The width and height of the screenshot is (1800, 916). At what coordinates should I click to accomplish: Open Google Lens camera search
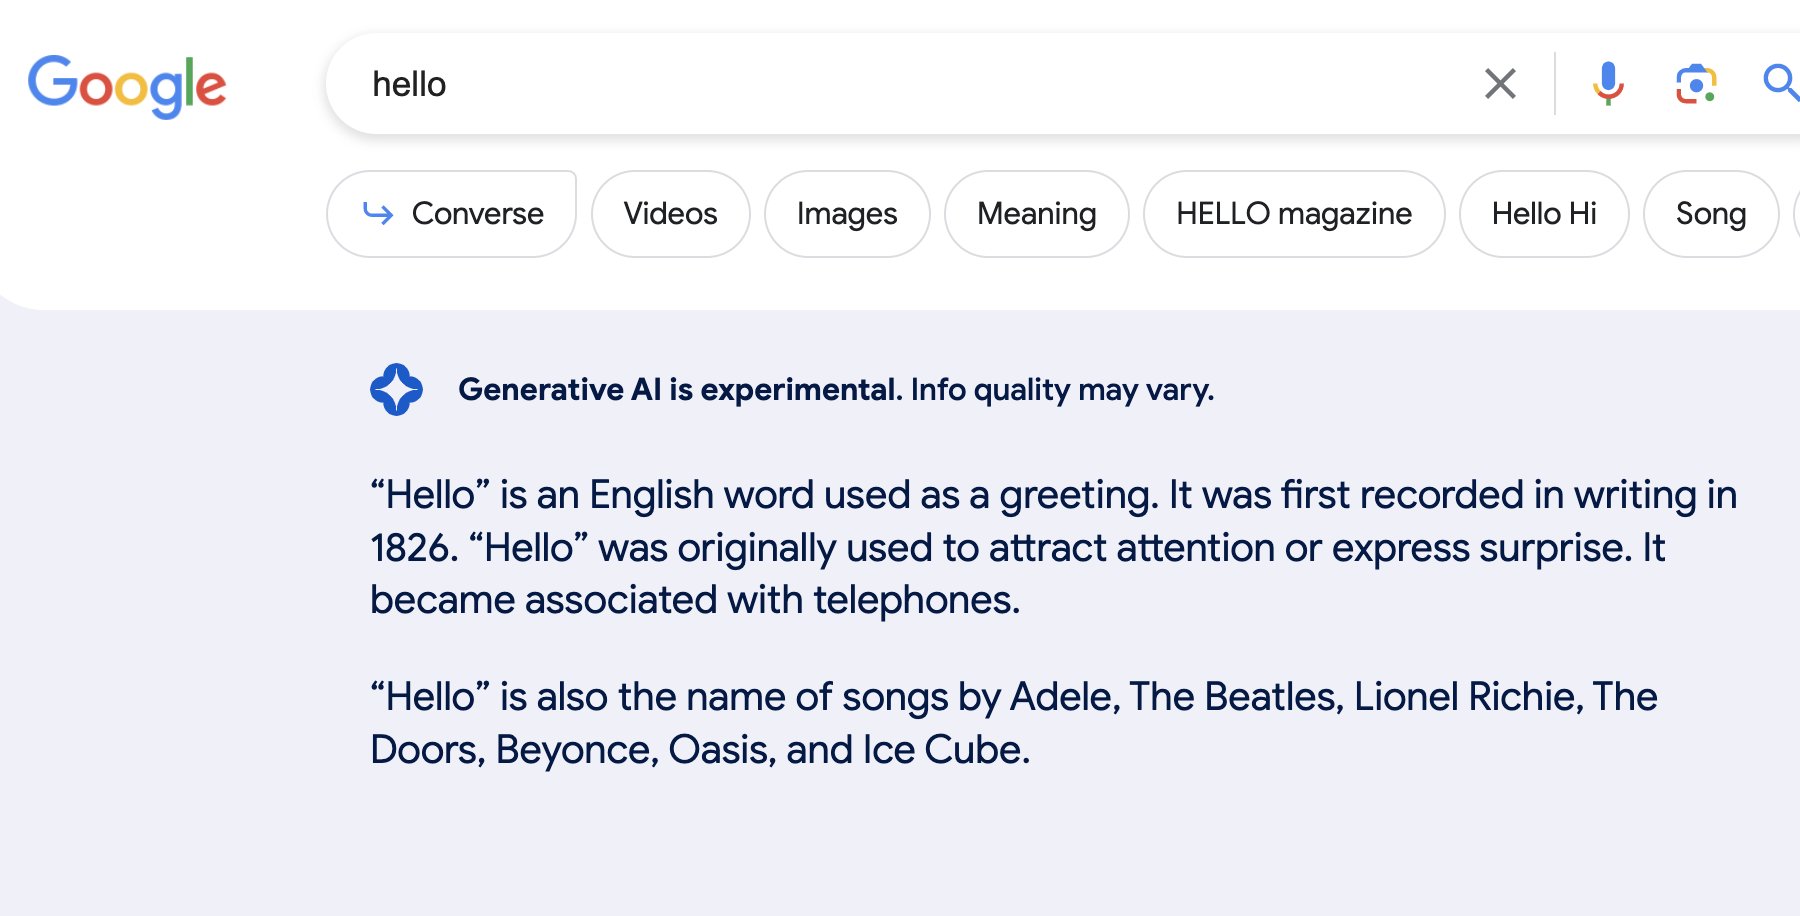(1696, 84)
